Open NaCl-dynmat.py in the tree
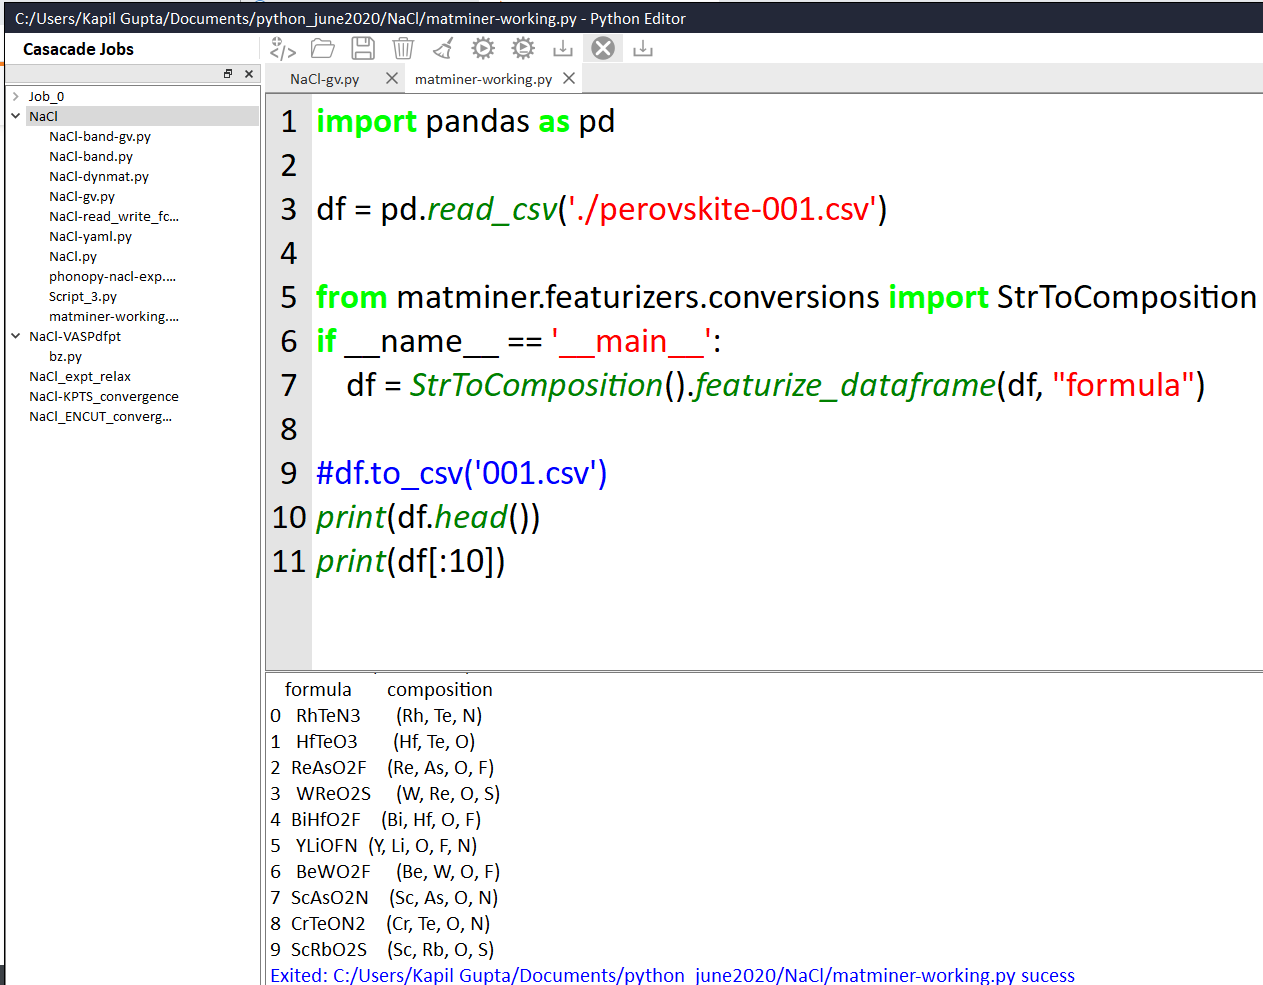The image size is (1263, 985). 99,176
